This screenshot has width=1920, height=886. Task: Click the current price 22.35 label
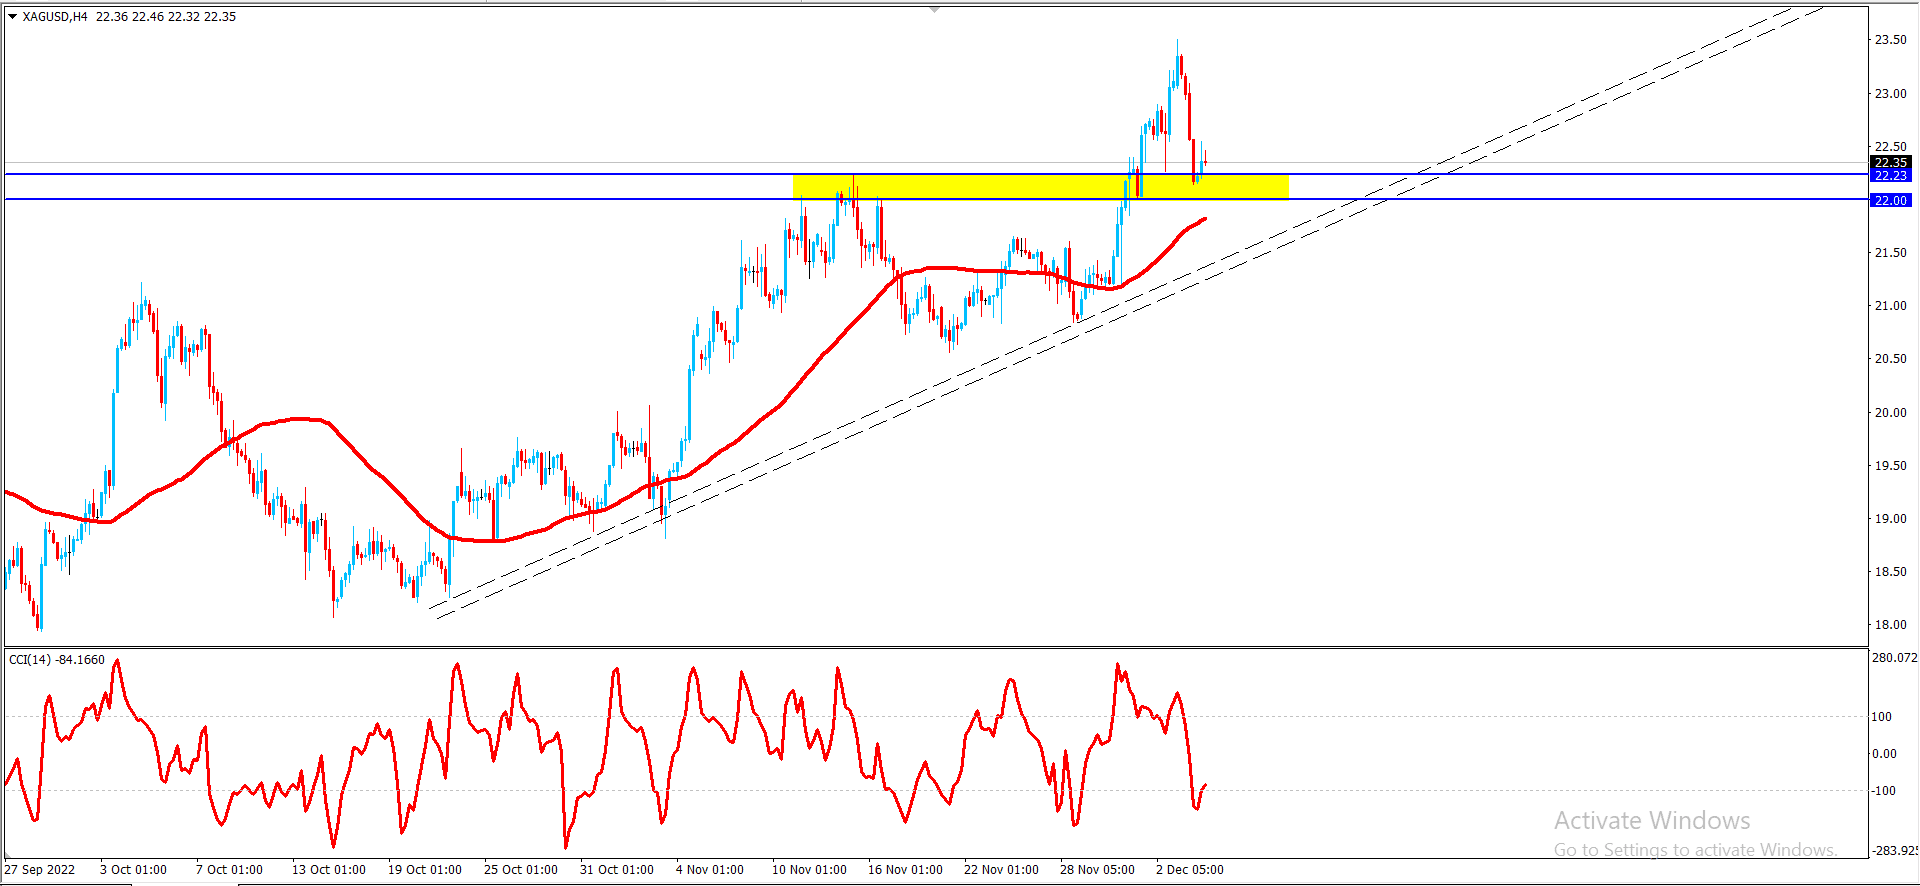coord(1890,162)
